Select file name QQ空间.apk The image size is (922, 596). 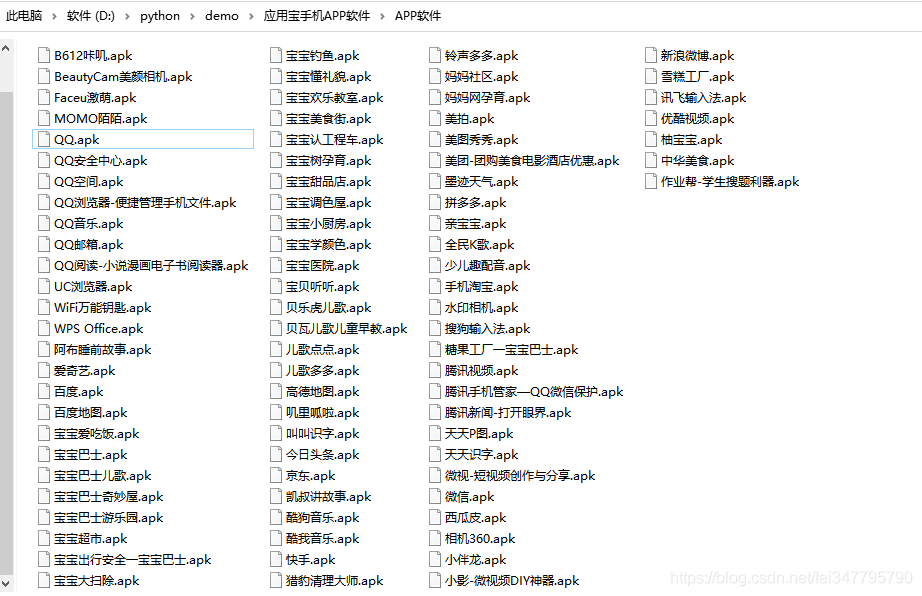(x=89, y=182)
